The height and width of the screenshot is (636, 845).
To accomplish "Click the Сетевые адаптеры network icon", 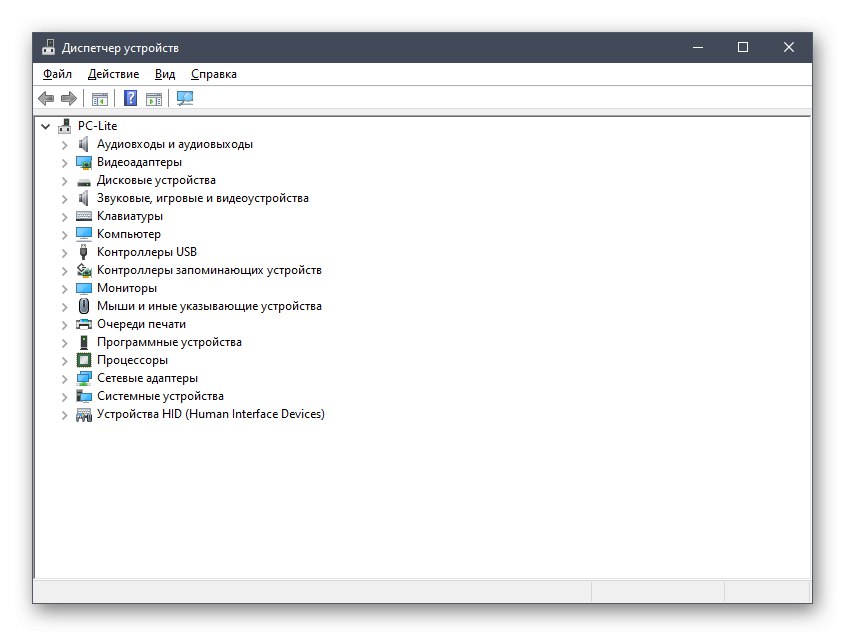I will (84, 378).
